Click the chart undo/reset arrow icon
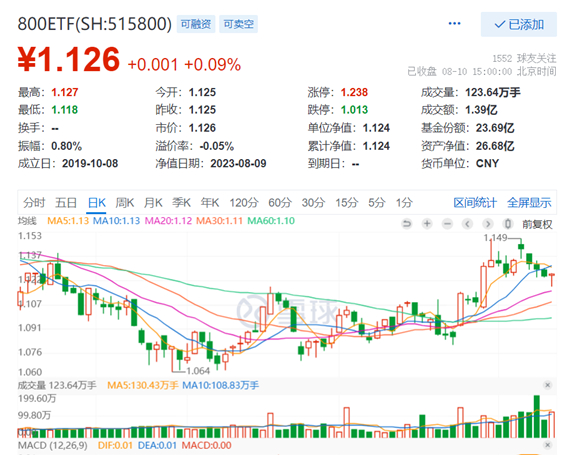Screen dimensions: 567x455 coord(407,224)
